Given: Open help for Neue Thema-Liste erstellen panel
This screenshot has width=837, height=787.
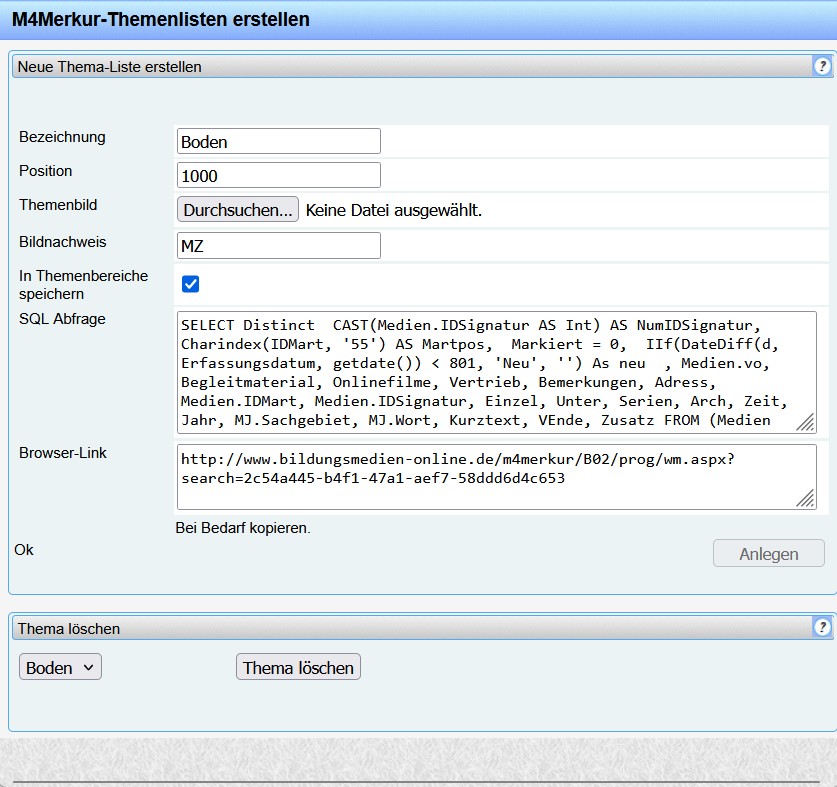Looking at the screenshot, I should tap(822, 67).
